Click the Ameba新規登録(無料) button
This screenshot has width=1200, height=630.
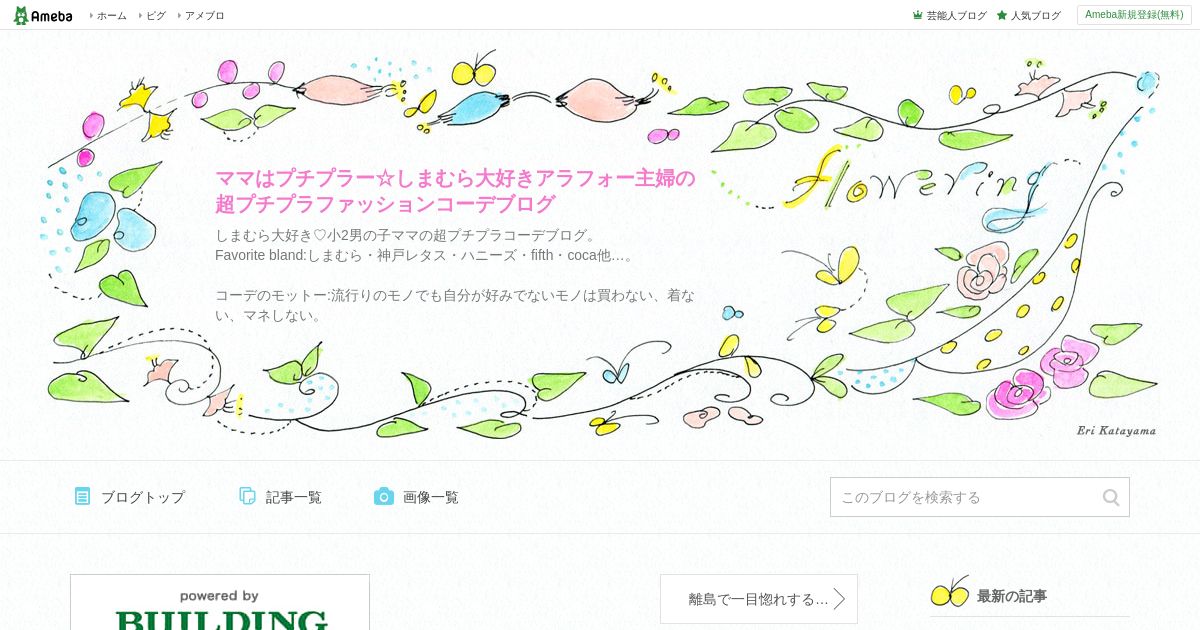pyautogui.click(x=1134, y=15)
